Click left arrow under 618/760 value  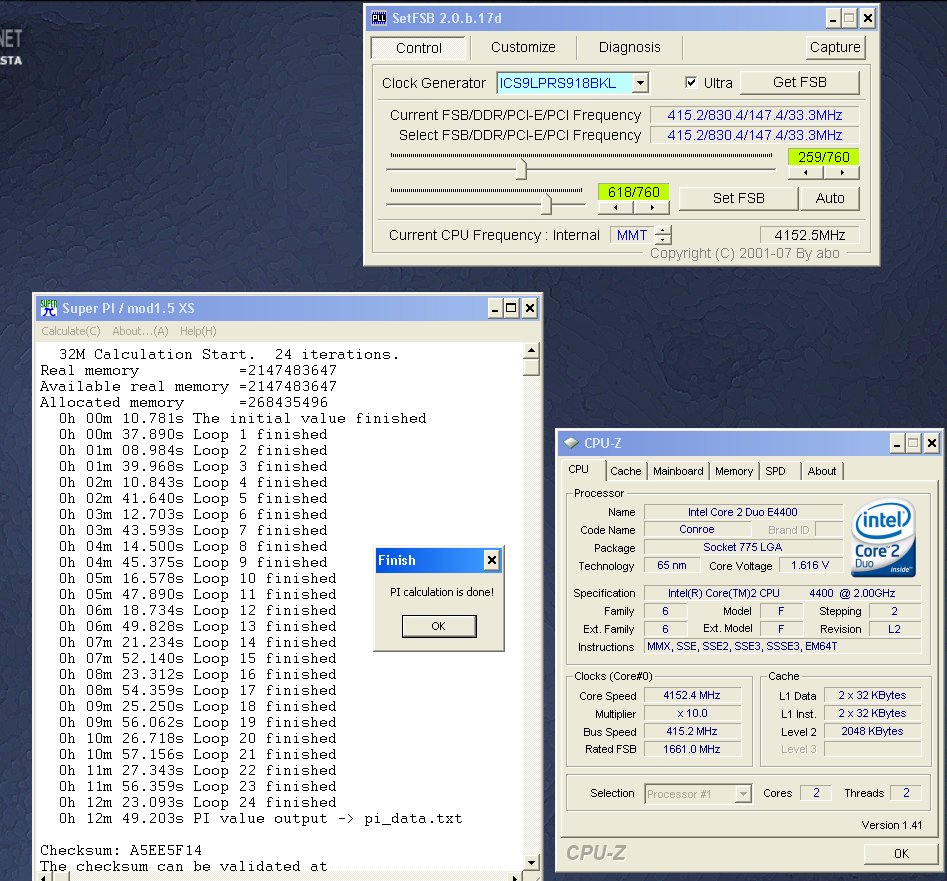click(615, 208)
